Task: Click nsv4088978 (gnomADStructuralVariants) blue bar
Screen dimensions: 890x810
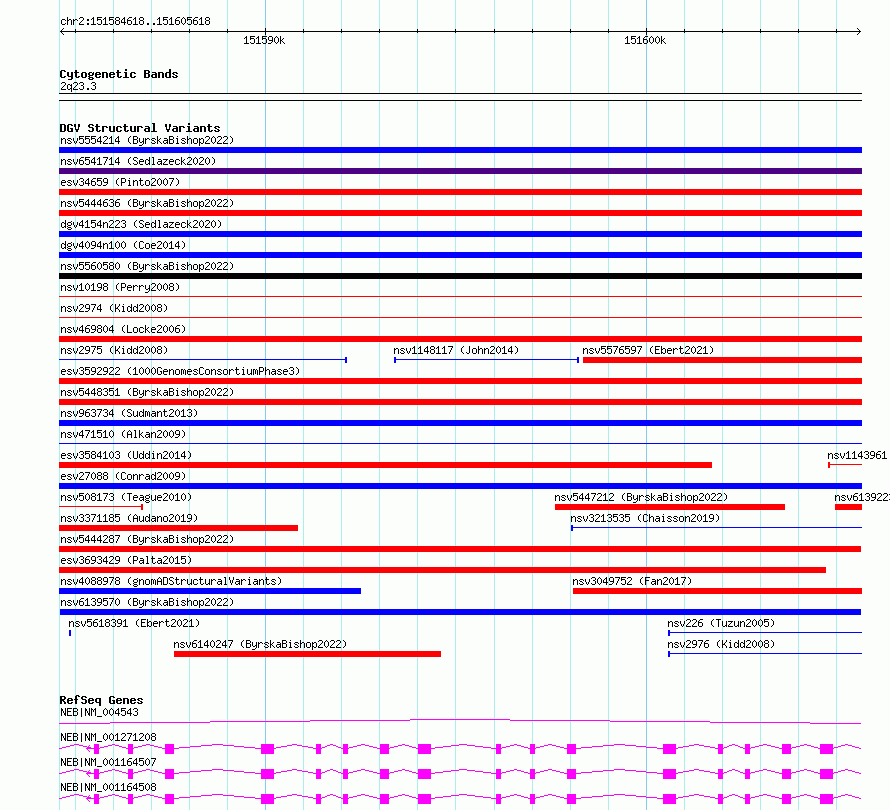Action: (210, 591)
